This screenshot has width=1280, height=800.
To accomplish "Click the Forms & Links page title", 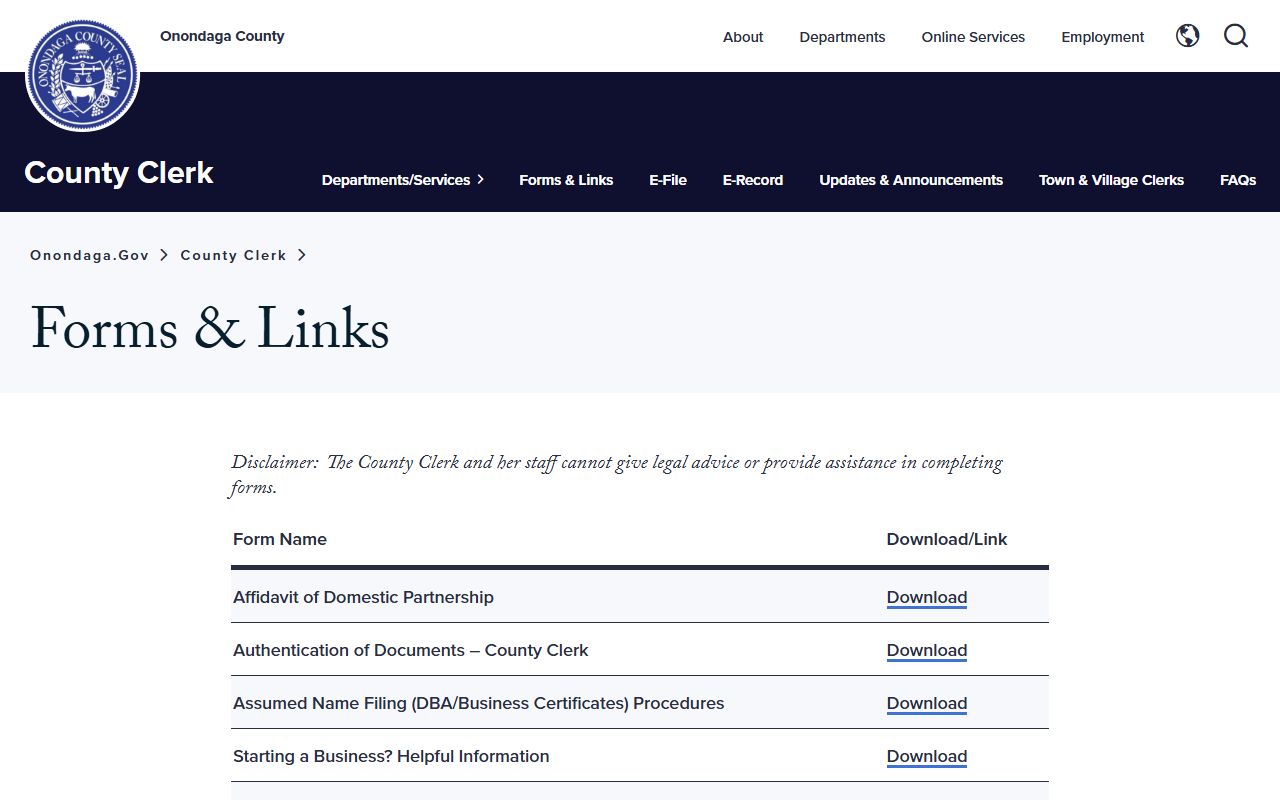I will click(210, 330).
